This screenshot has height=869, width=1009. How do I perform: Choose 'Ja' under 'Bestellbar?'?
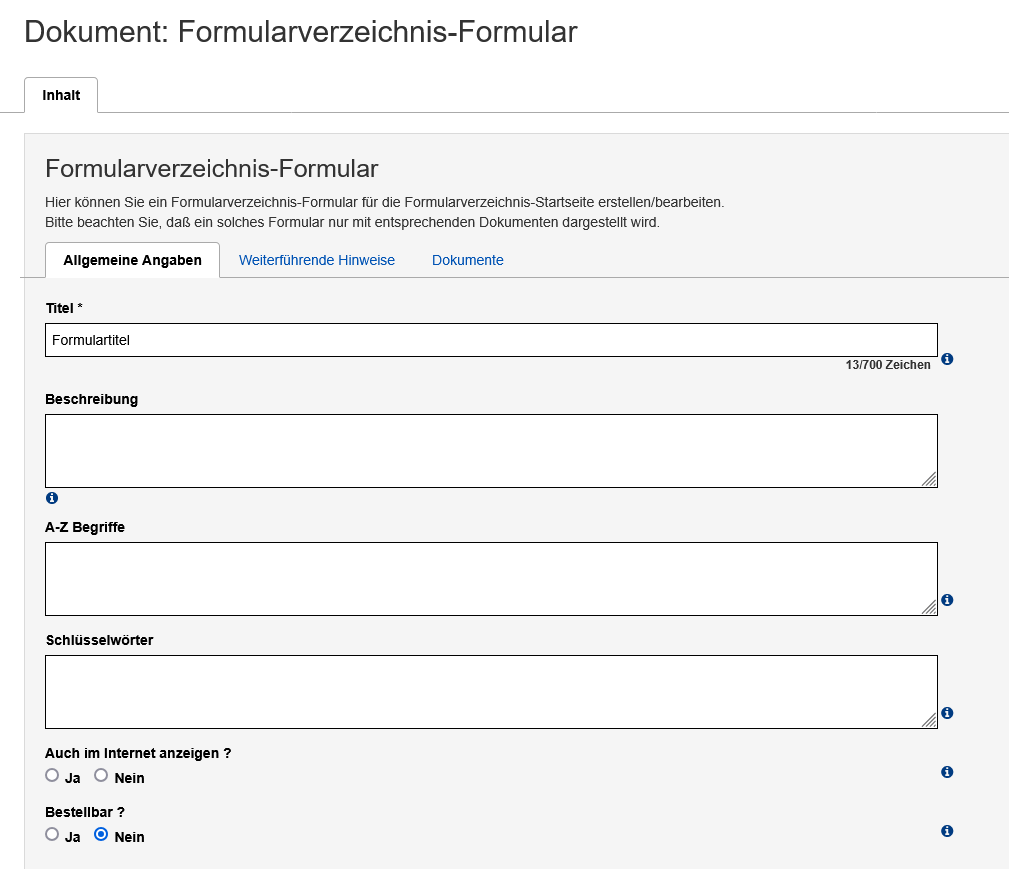[x=51, y=834]
